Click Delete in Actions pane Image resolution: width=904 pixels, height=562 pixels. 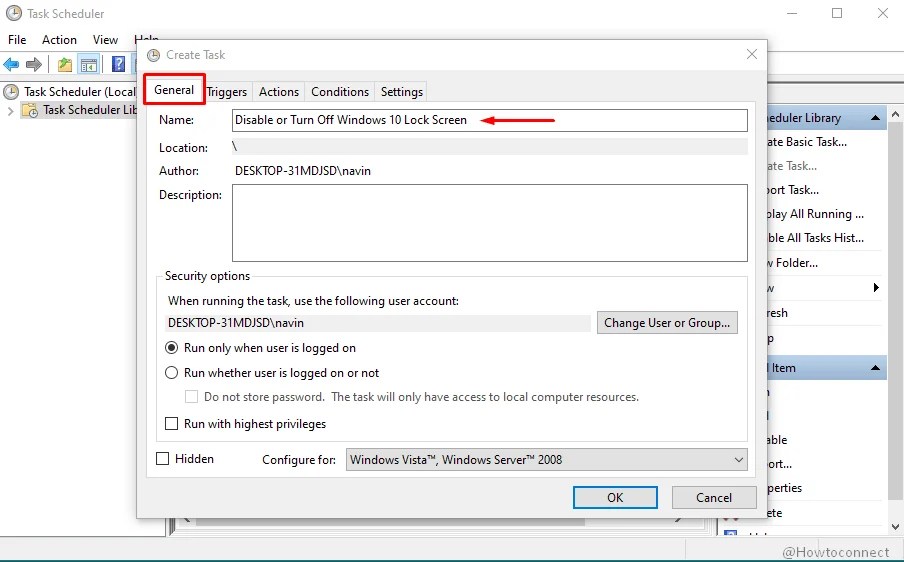(775, 513)
